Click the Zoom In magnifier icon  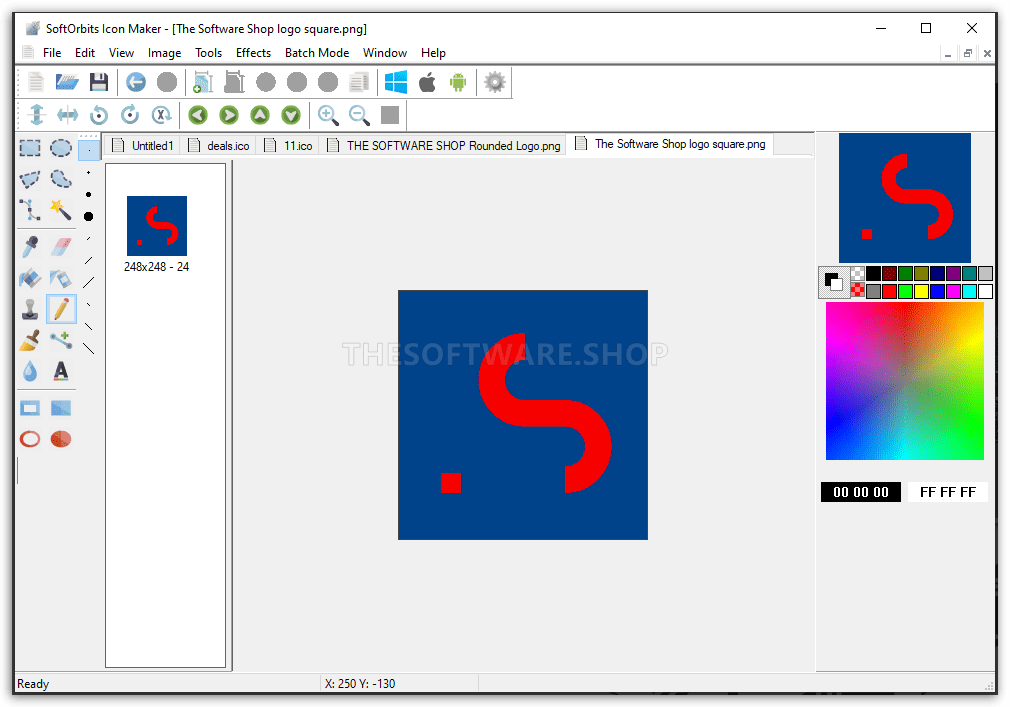(329, 115)
